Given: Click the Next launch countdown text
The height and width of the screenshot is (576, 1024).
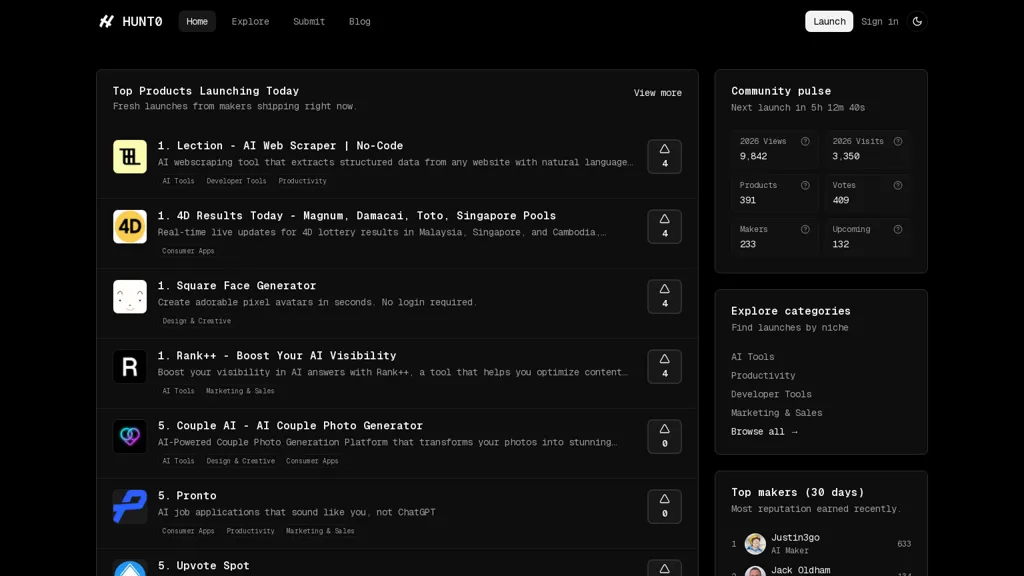Looking at the screenshot, I should pyautogui.click(x=797, y=108).
